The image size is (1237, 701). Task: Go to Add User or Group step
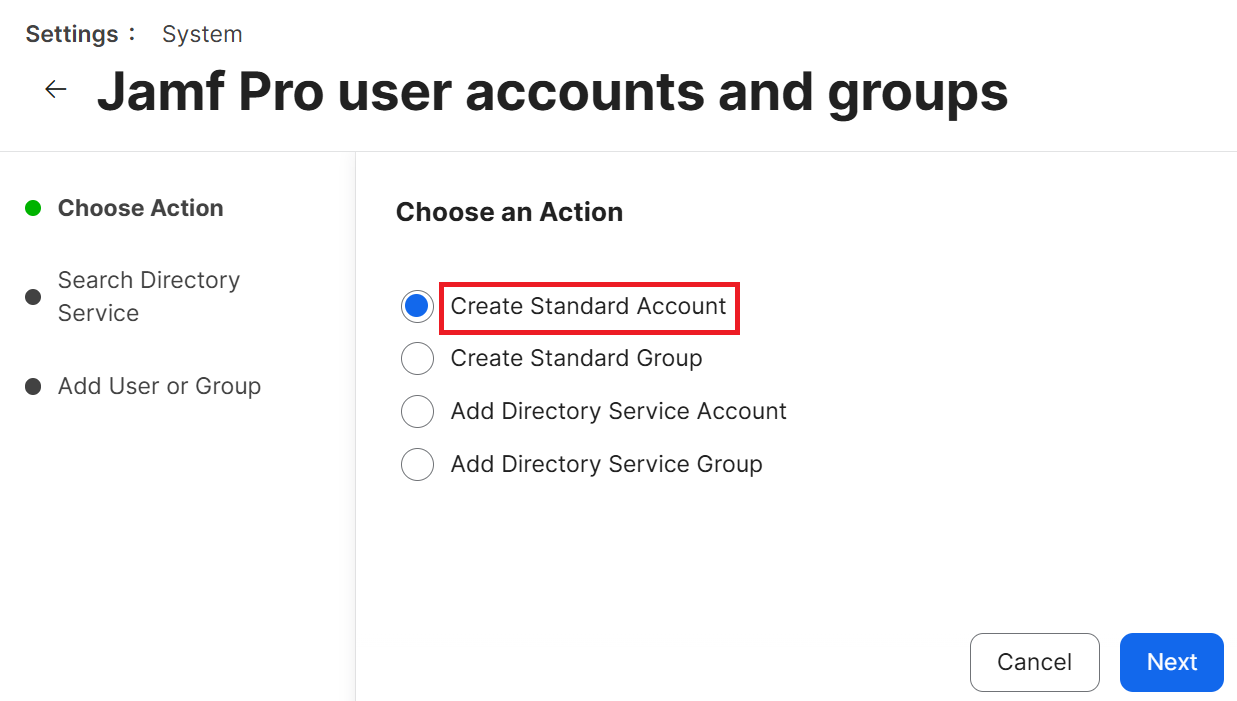click(159, 386)
